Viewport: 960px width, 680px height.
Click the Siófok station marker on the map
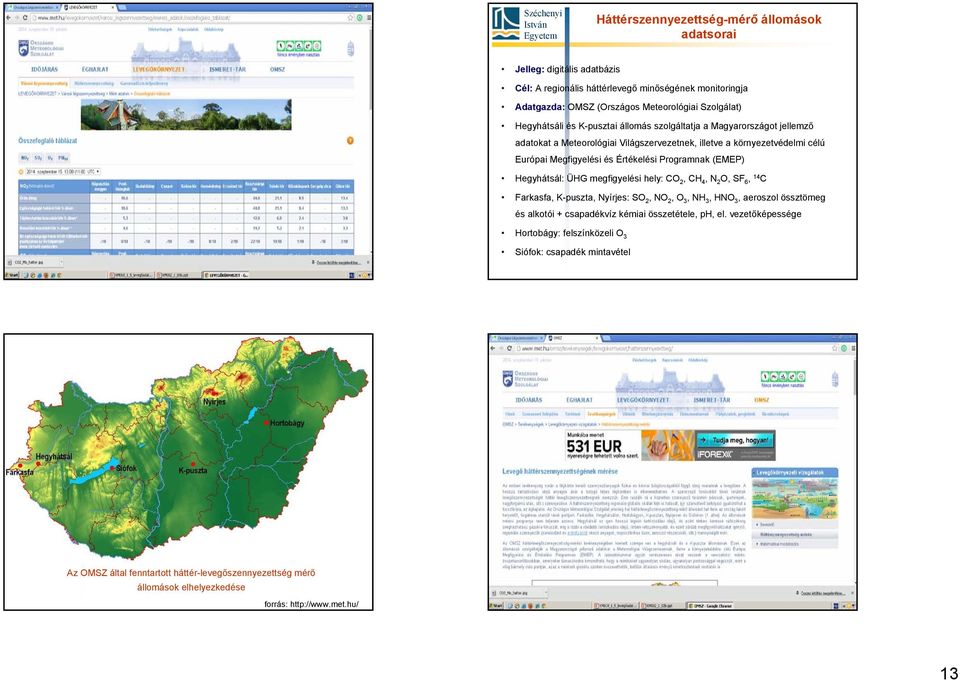[x=113, y=468]
